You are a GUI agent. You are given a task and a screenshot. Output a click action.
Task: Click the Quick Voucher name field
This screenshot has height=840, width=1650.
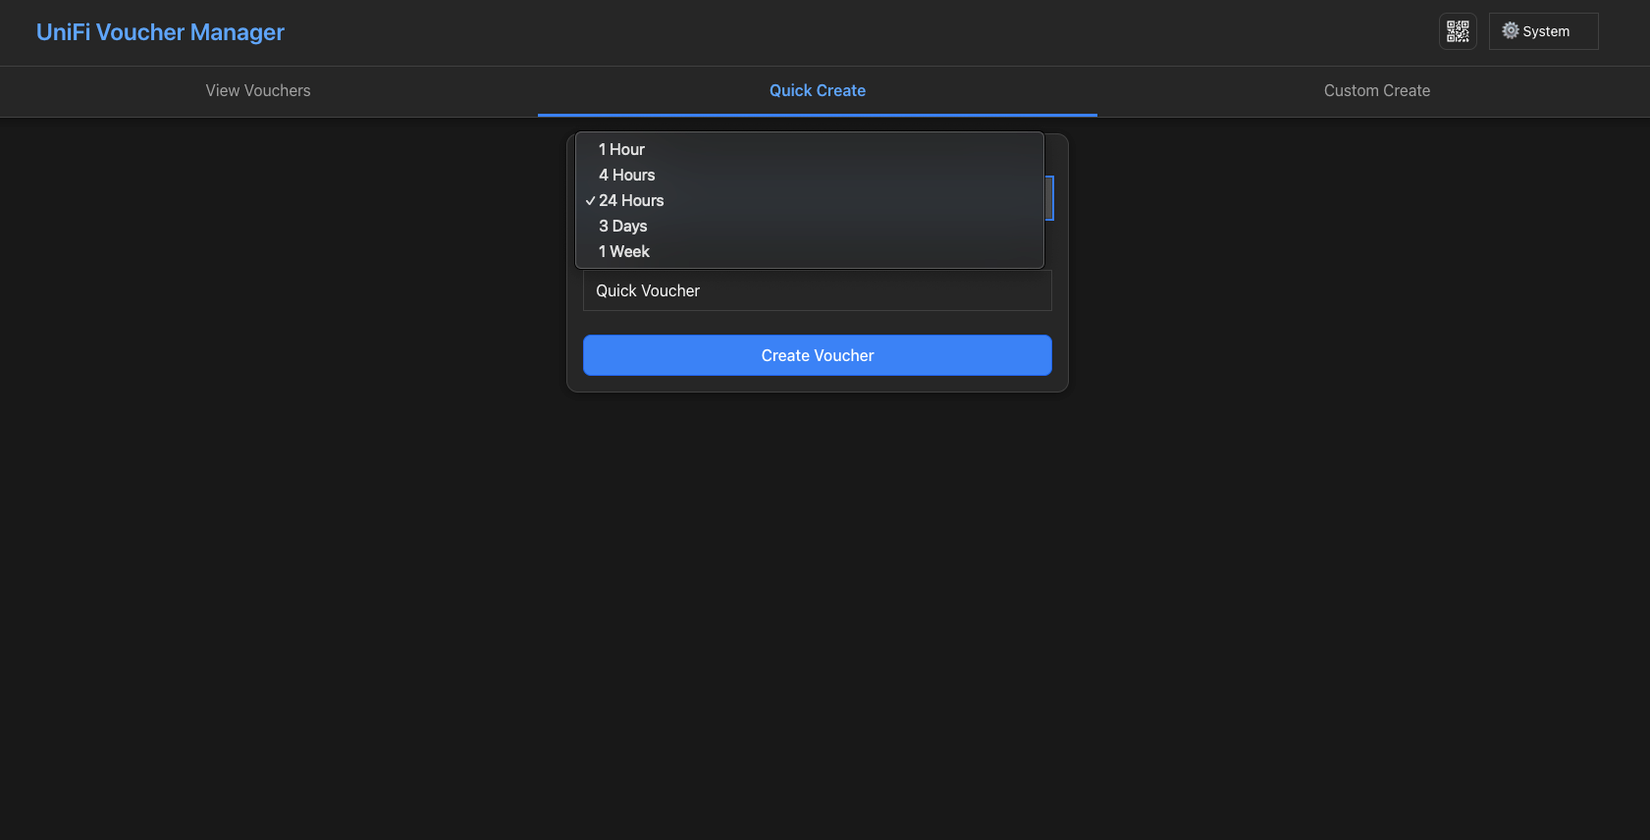(817, 291)
